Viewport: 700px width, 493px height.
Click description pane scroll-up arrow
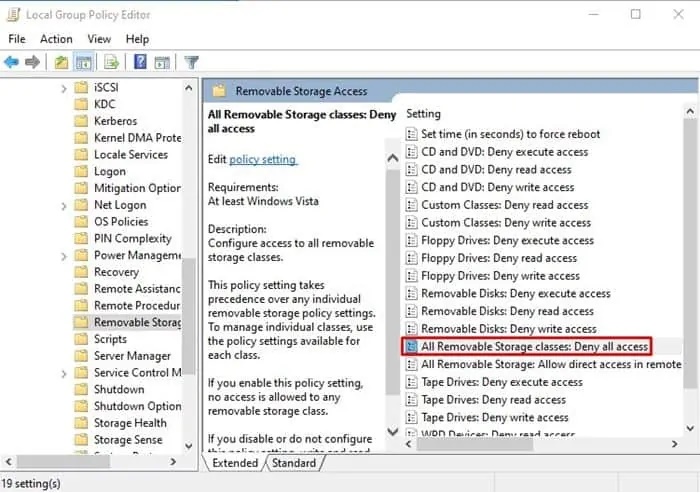pos(393,158)
